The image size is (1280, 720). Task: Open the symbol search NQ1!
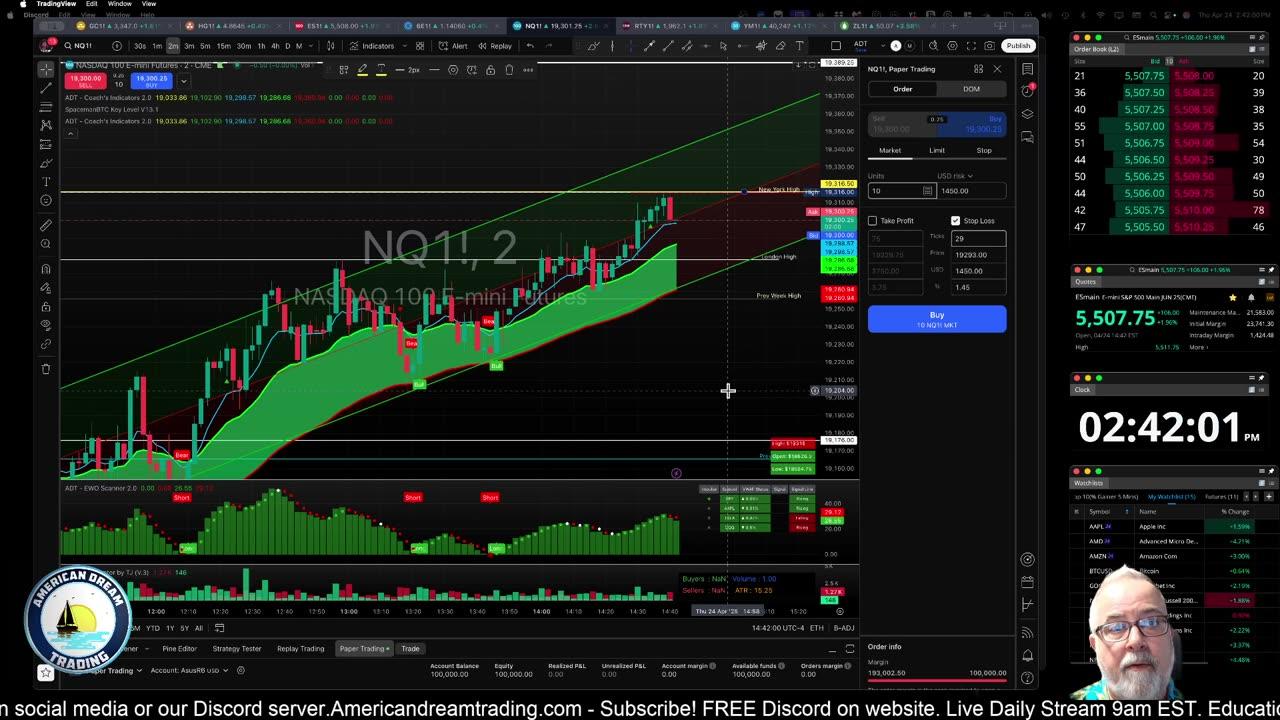point(79,46)
